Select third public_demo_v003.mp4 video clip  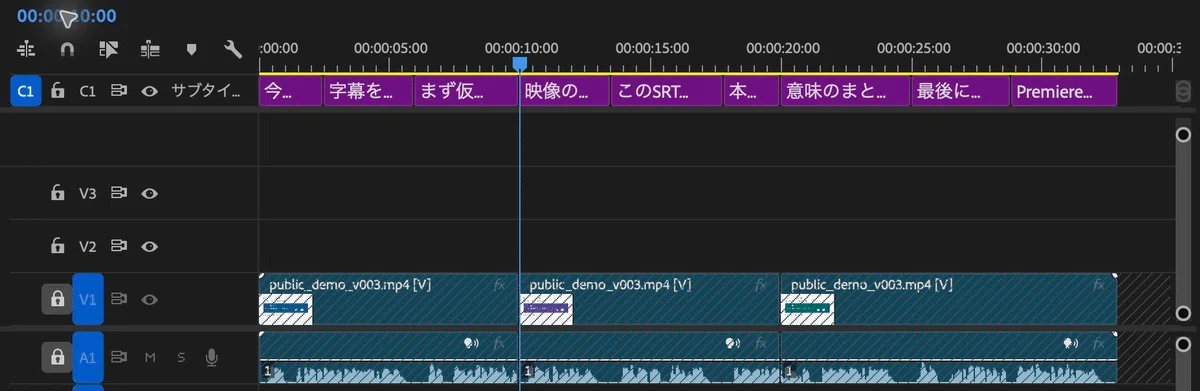(948, 299)
